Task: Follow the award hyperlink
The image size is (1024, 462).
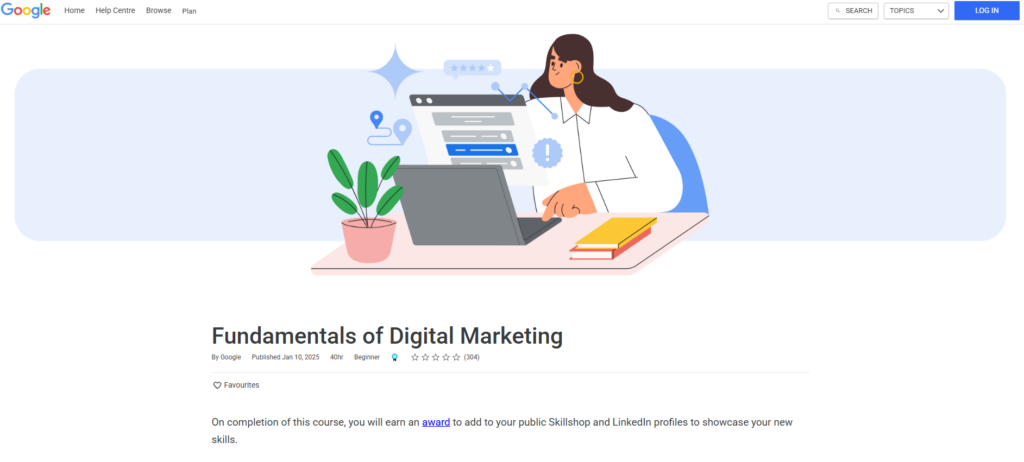Action: coord(436,422)
